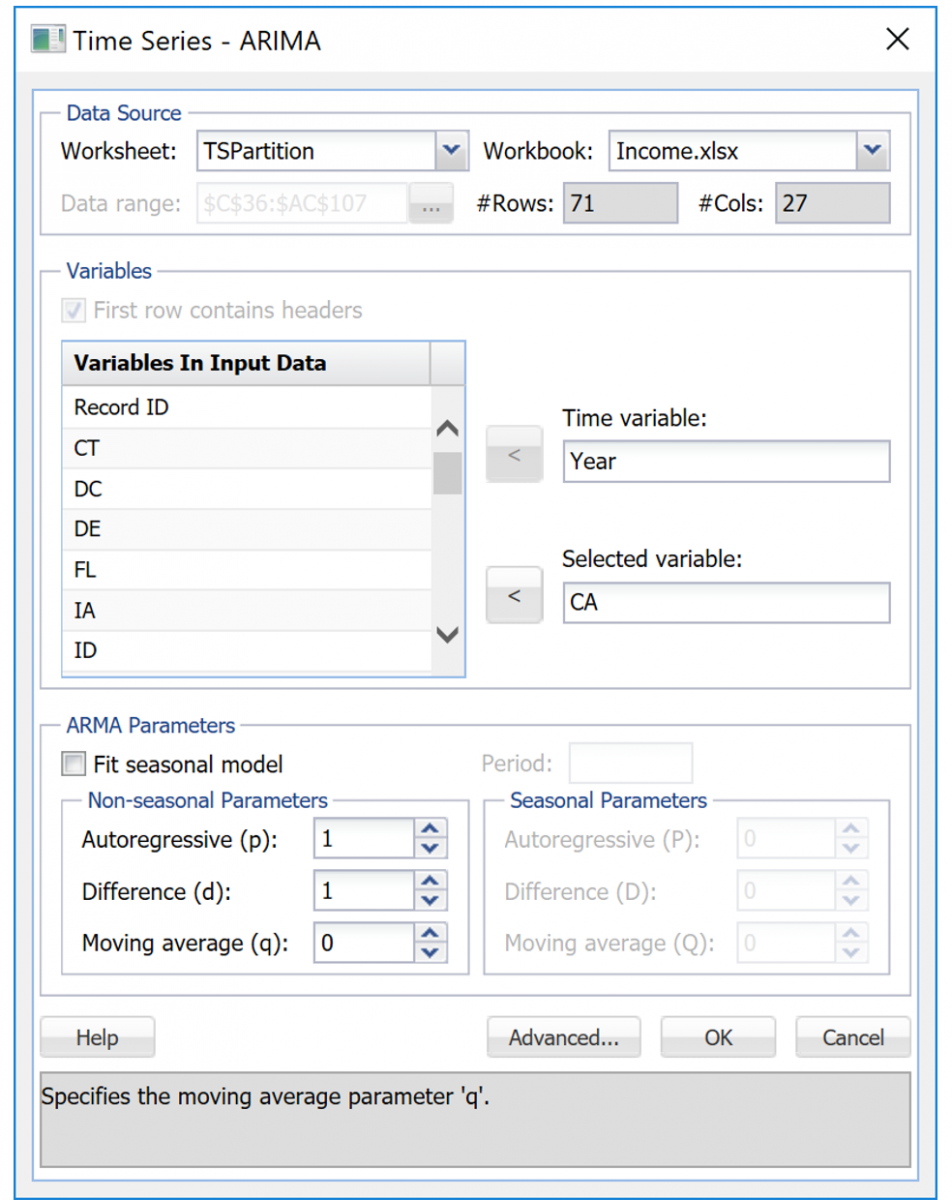Increase the Difference (d) value
Screen dimensions: 952x1200
point(431,881)
